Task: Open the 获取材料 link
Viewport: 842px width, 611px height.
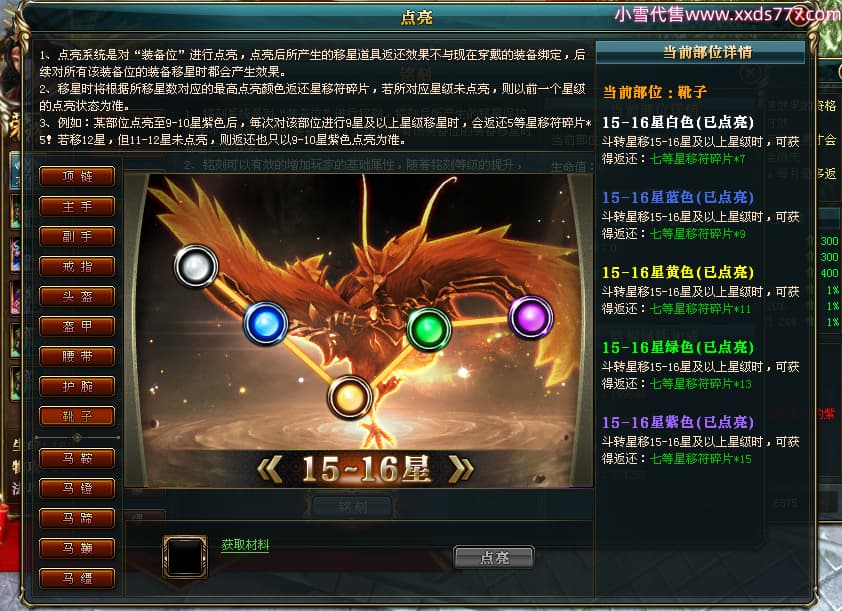Action: pyautogui.click(x=245, y=545)
